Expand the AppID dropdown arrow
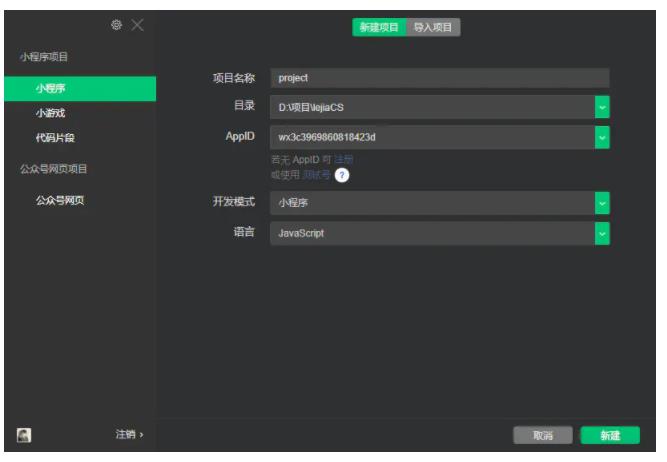This screenshot has height=462, width=667. click(602, 137)
